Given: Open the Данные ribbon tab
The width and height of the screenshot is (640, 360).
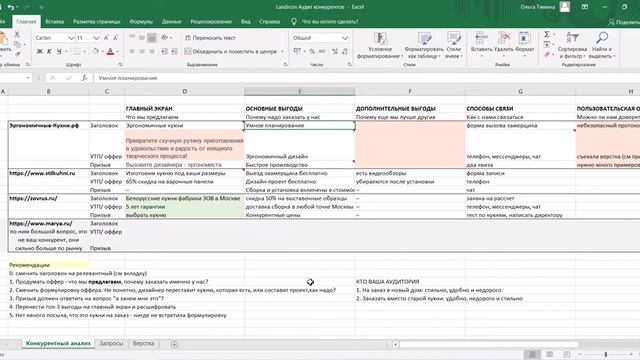Looking at the screenshot, I should click(171, 22).
